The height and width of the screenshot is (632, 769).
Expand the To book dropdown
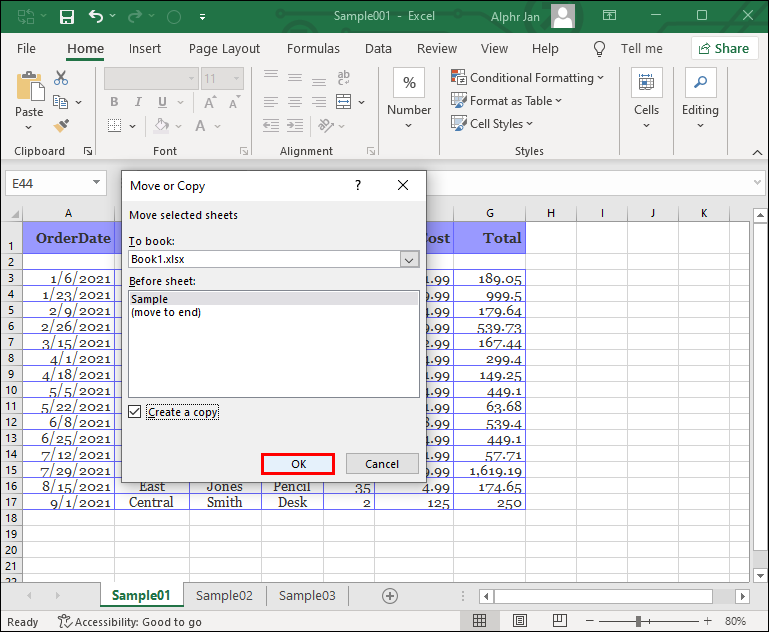coord(409,259)
